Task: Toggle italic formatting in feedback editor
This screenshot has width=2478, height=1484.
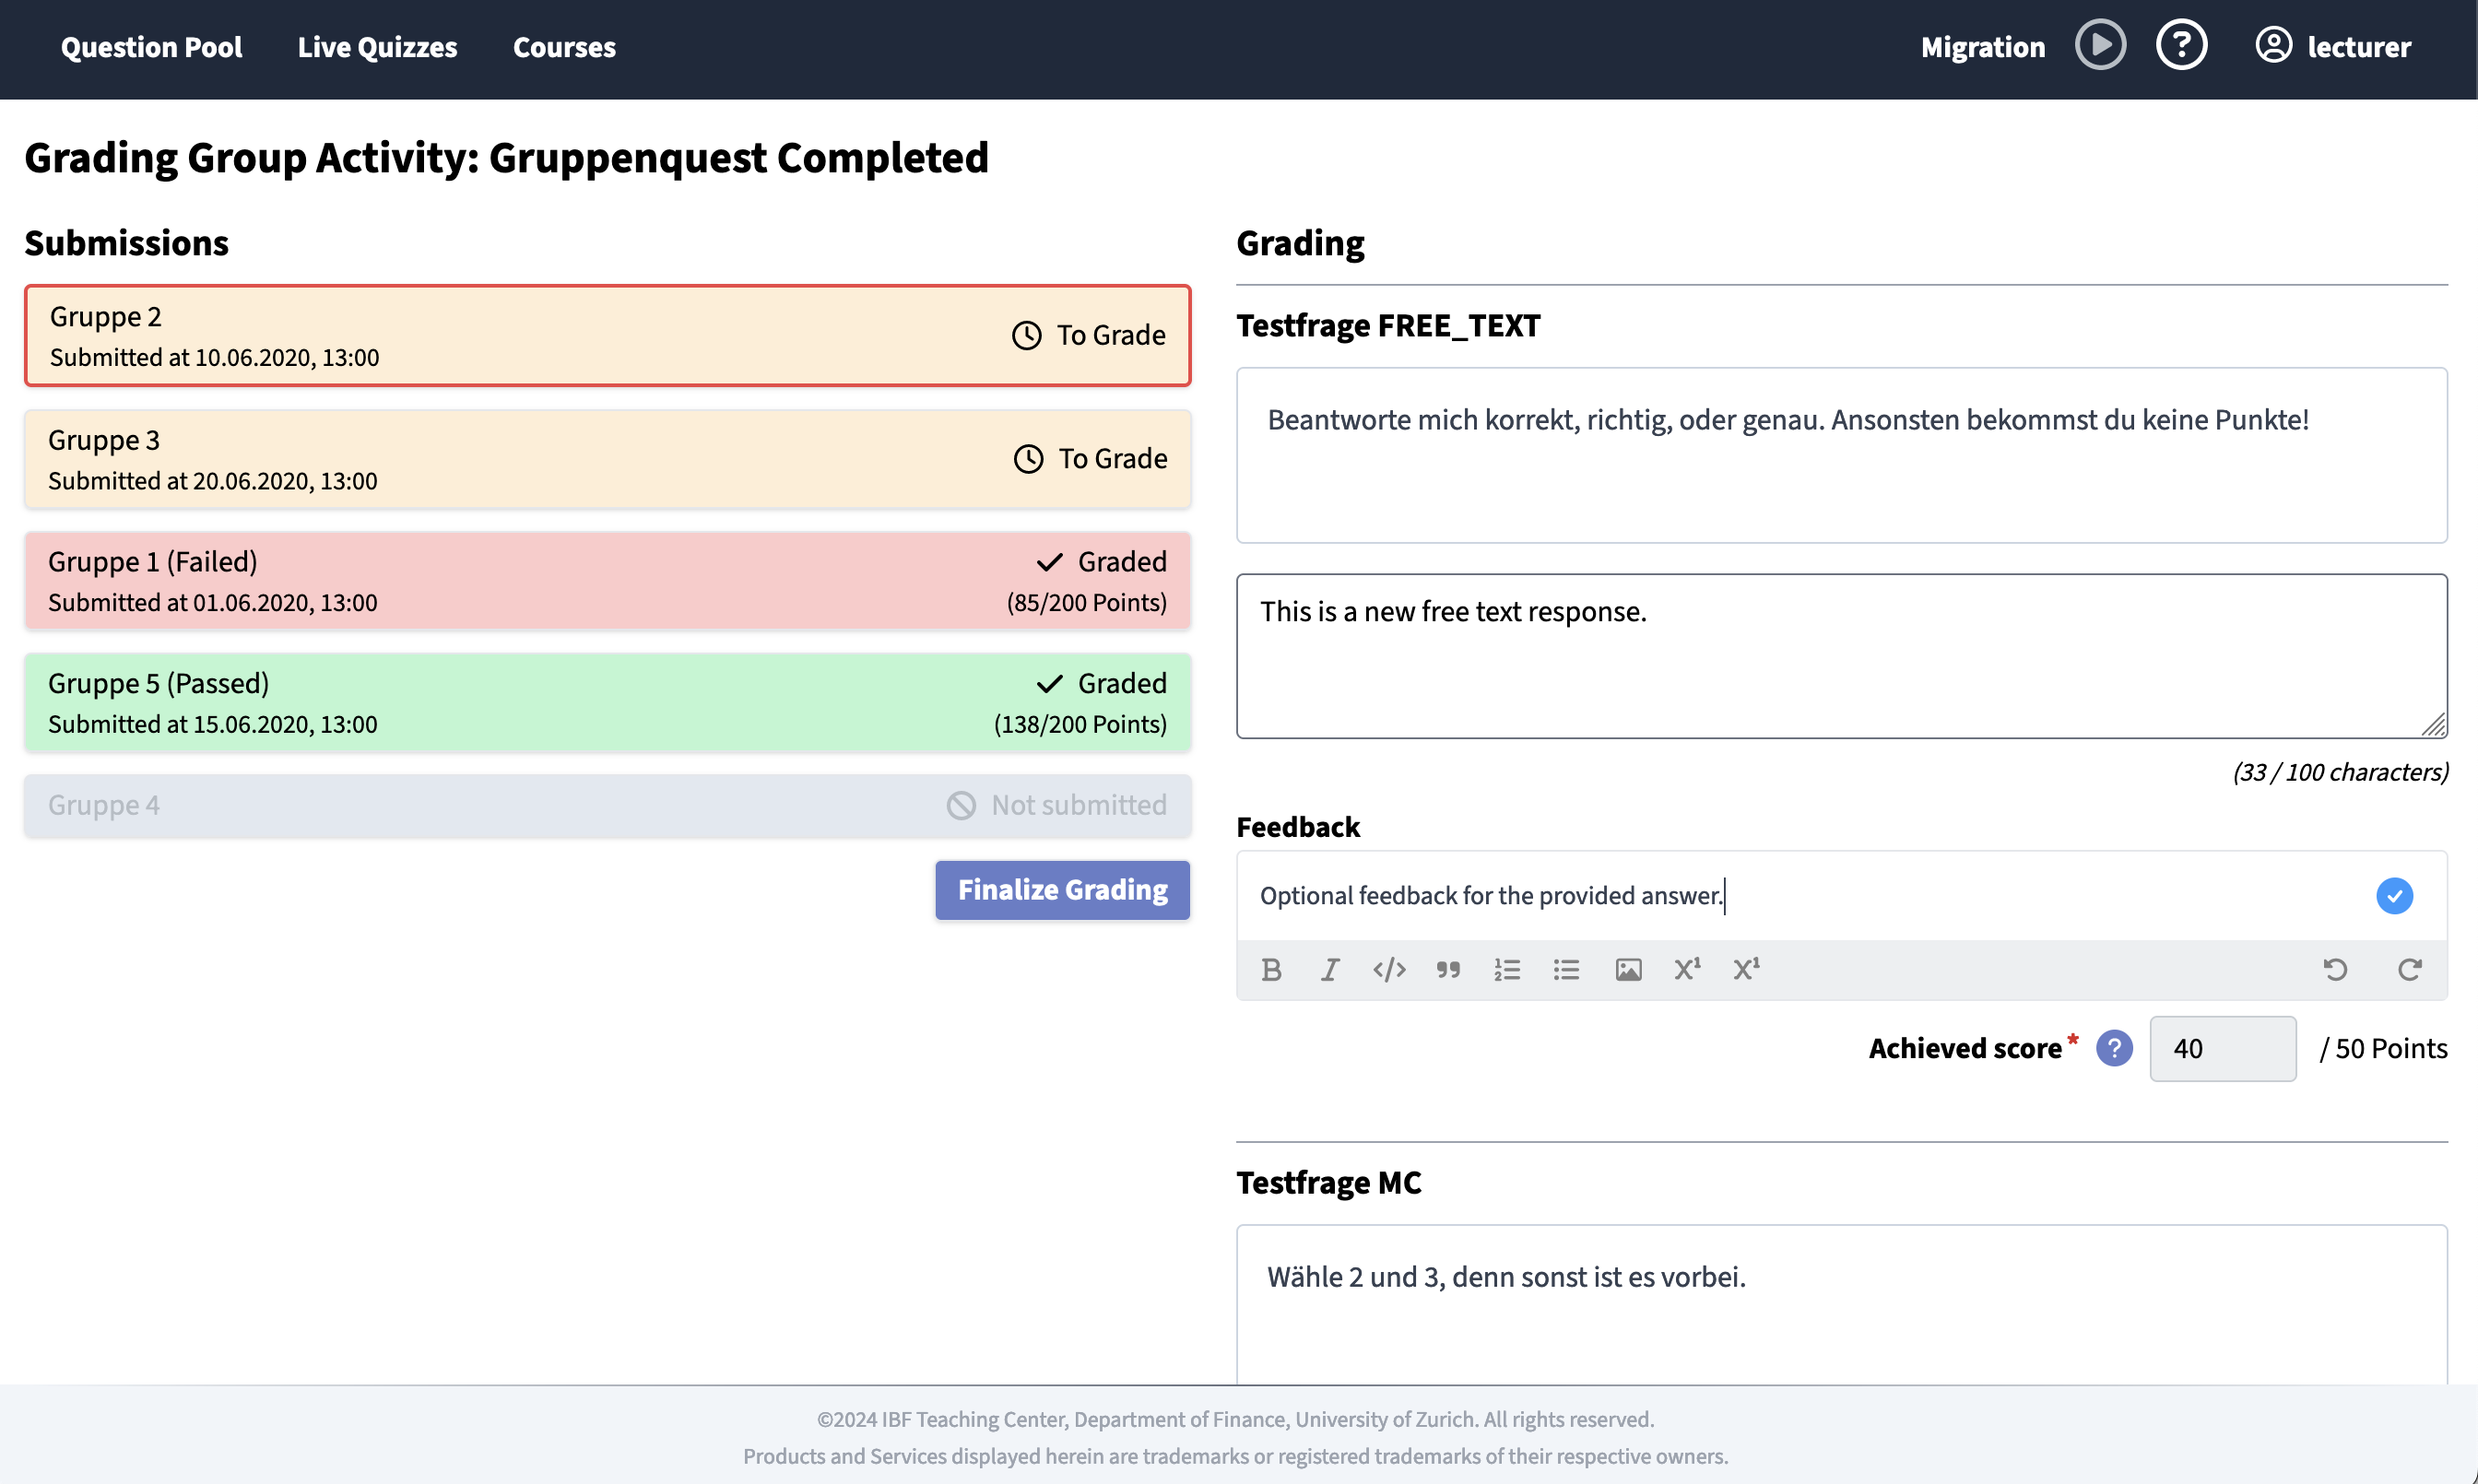Action: 1330,969
